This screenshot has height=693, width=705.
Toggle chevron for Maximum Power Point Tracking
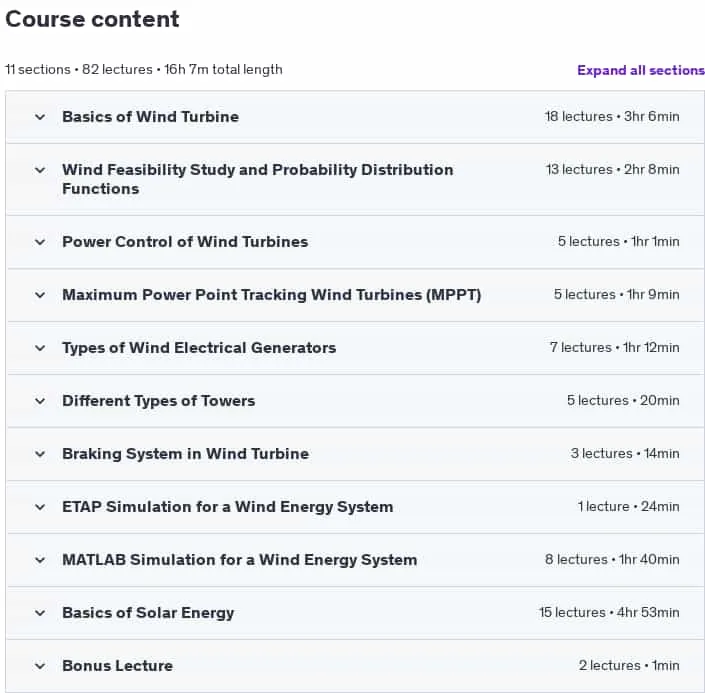pos(40,295)
